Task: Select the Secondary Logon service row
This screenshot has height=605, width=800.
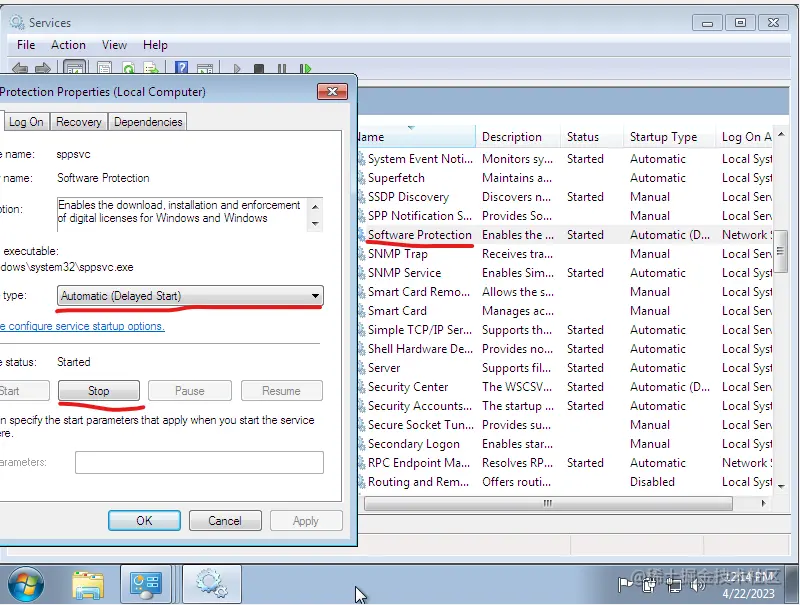Action: point(565,444)
